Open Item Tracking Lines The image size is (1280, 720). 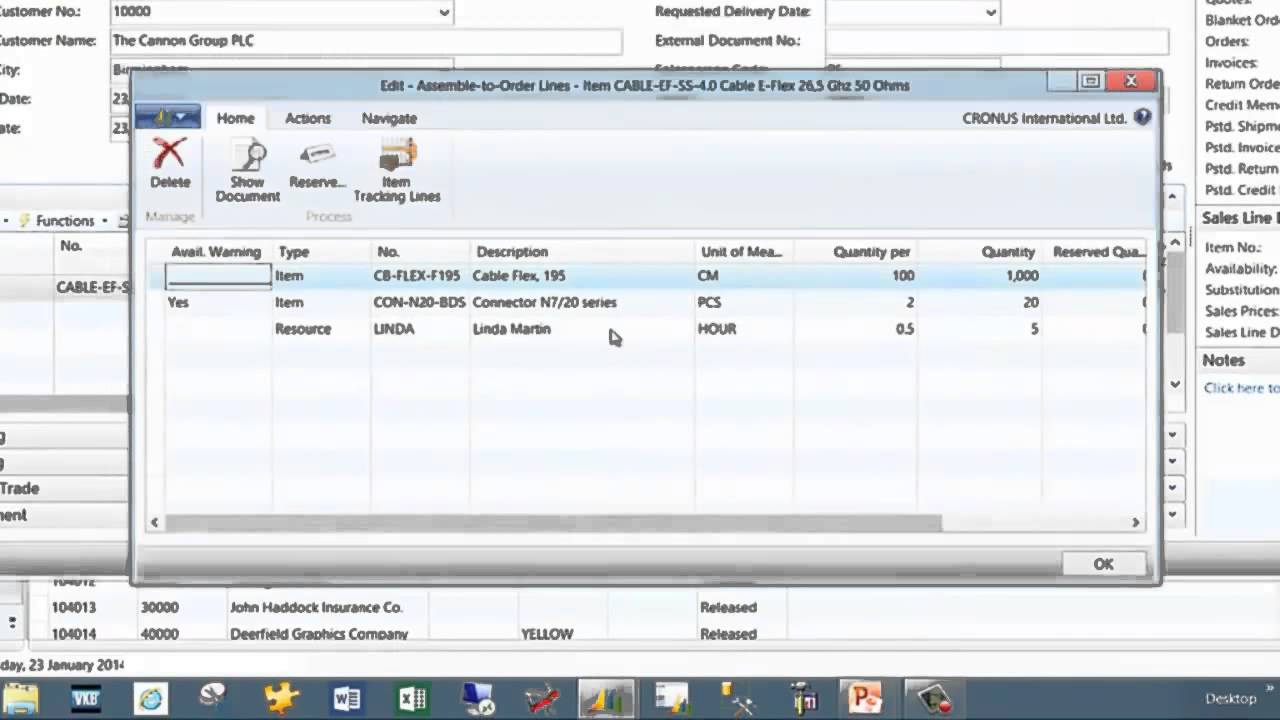click(397, 170)
